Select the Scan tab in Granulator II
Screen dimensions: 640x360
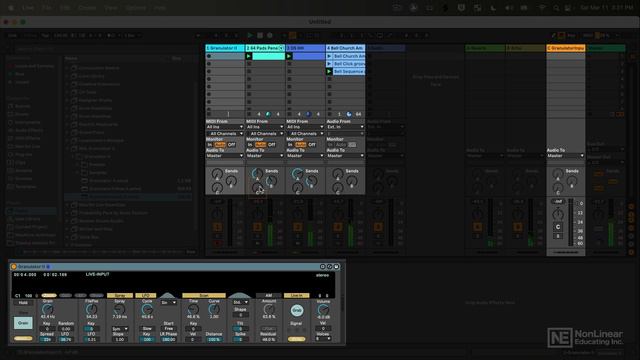coord(204,295)
